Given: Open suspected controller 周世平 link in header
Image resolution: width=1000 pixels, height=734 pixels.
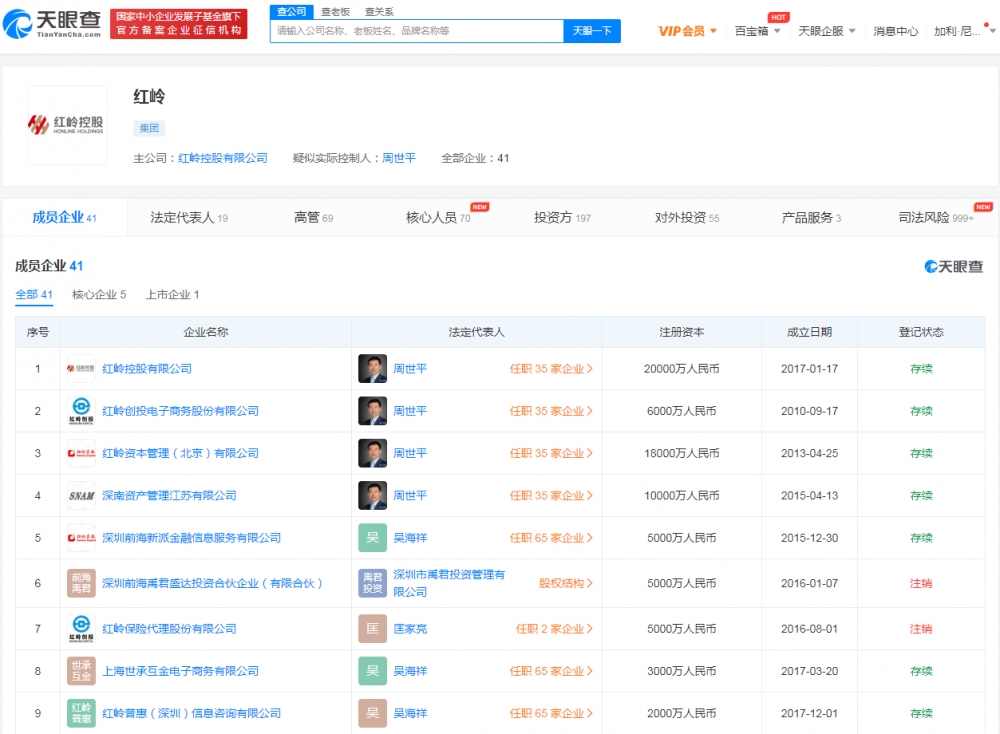Looking at the screenshot, I should pos(399,158).
